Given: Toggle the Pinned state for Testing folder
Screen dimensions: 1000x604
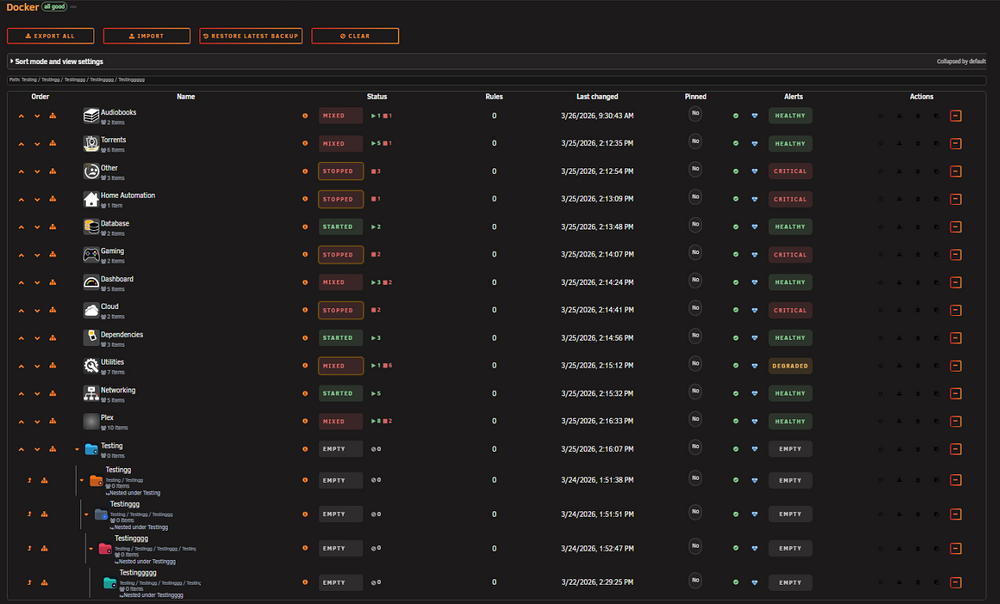Looking at the screenshot, I should [695, 446].
